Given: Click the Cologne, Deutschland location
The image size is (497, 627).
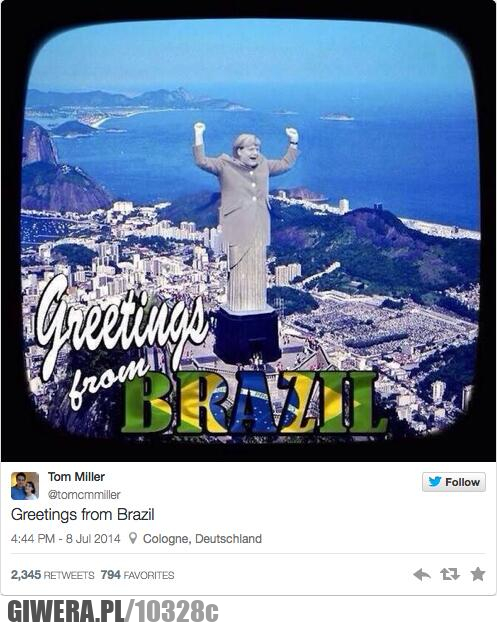Looking at the screenshot, I should pyautogui.click(x=202, y=539).
